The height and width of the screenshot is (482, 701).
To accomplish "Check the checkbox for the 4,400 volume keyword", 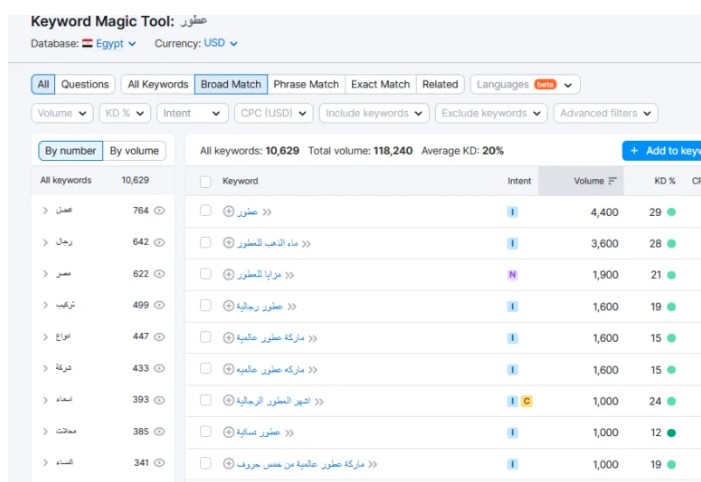I will pyautogui.click(x=206, y=211).
